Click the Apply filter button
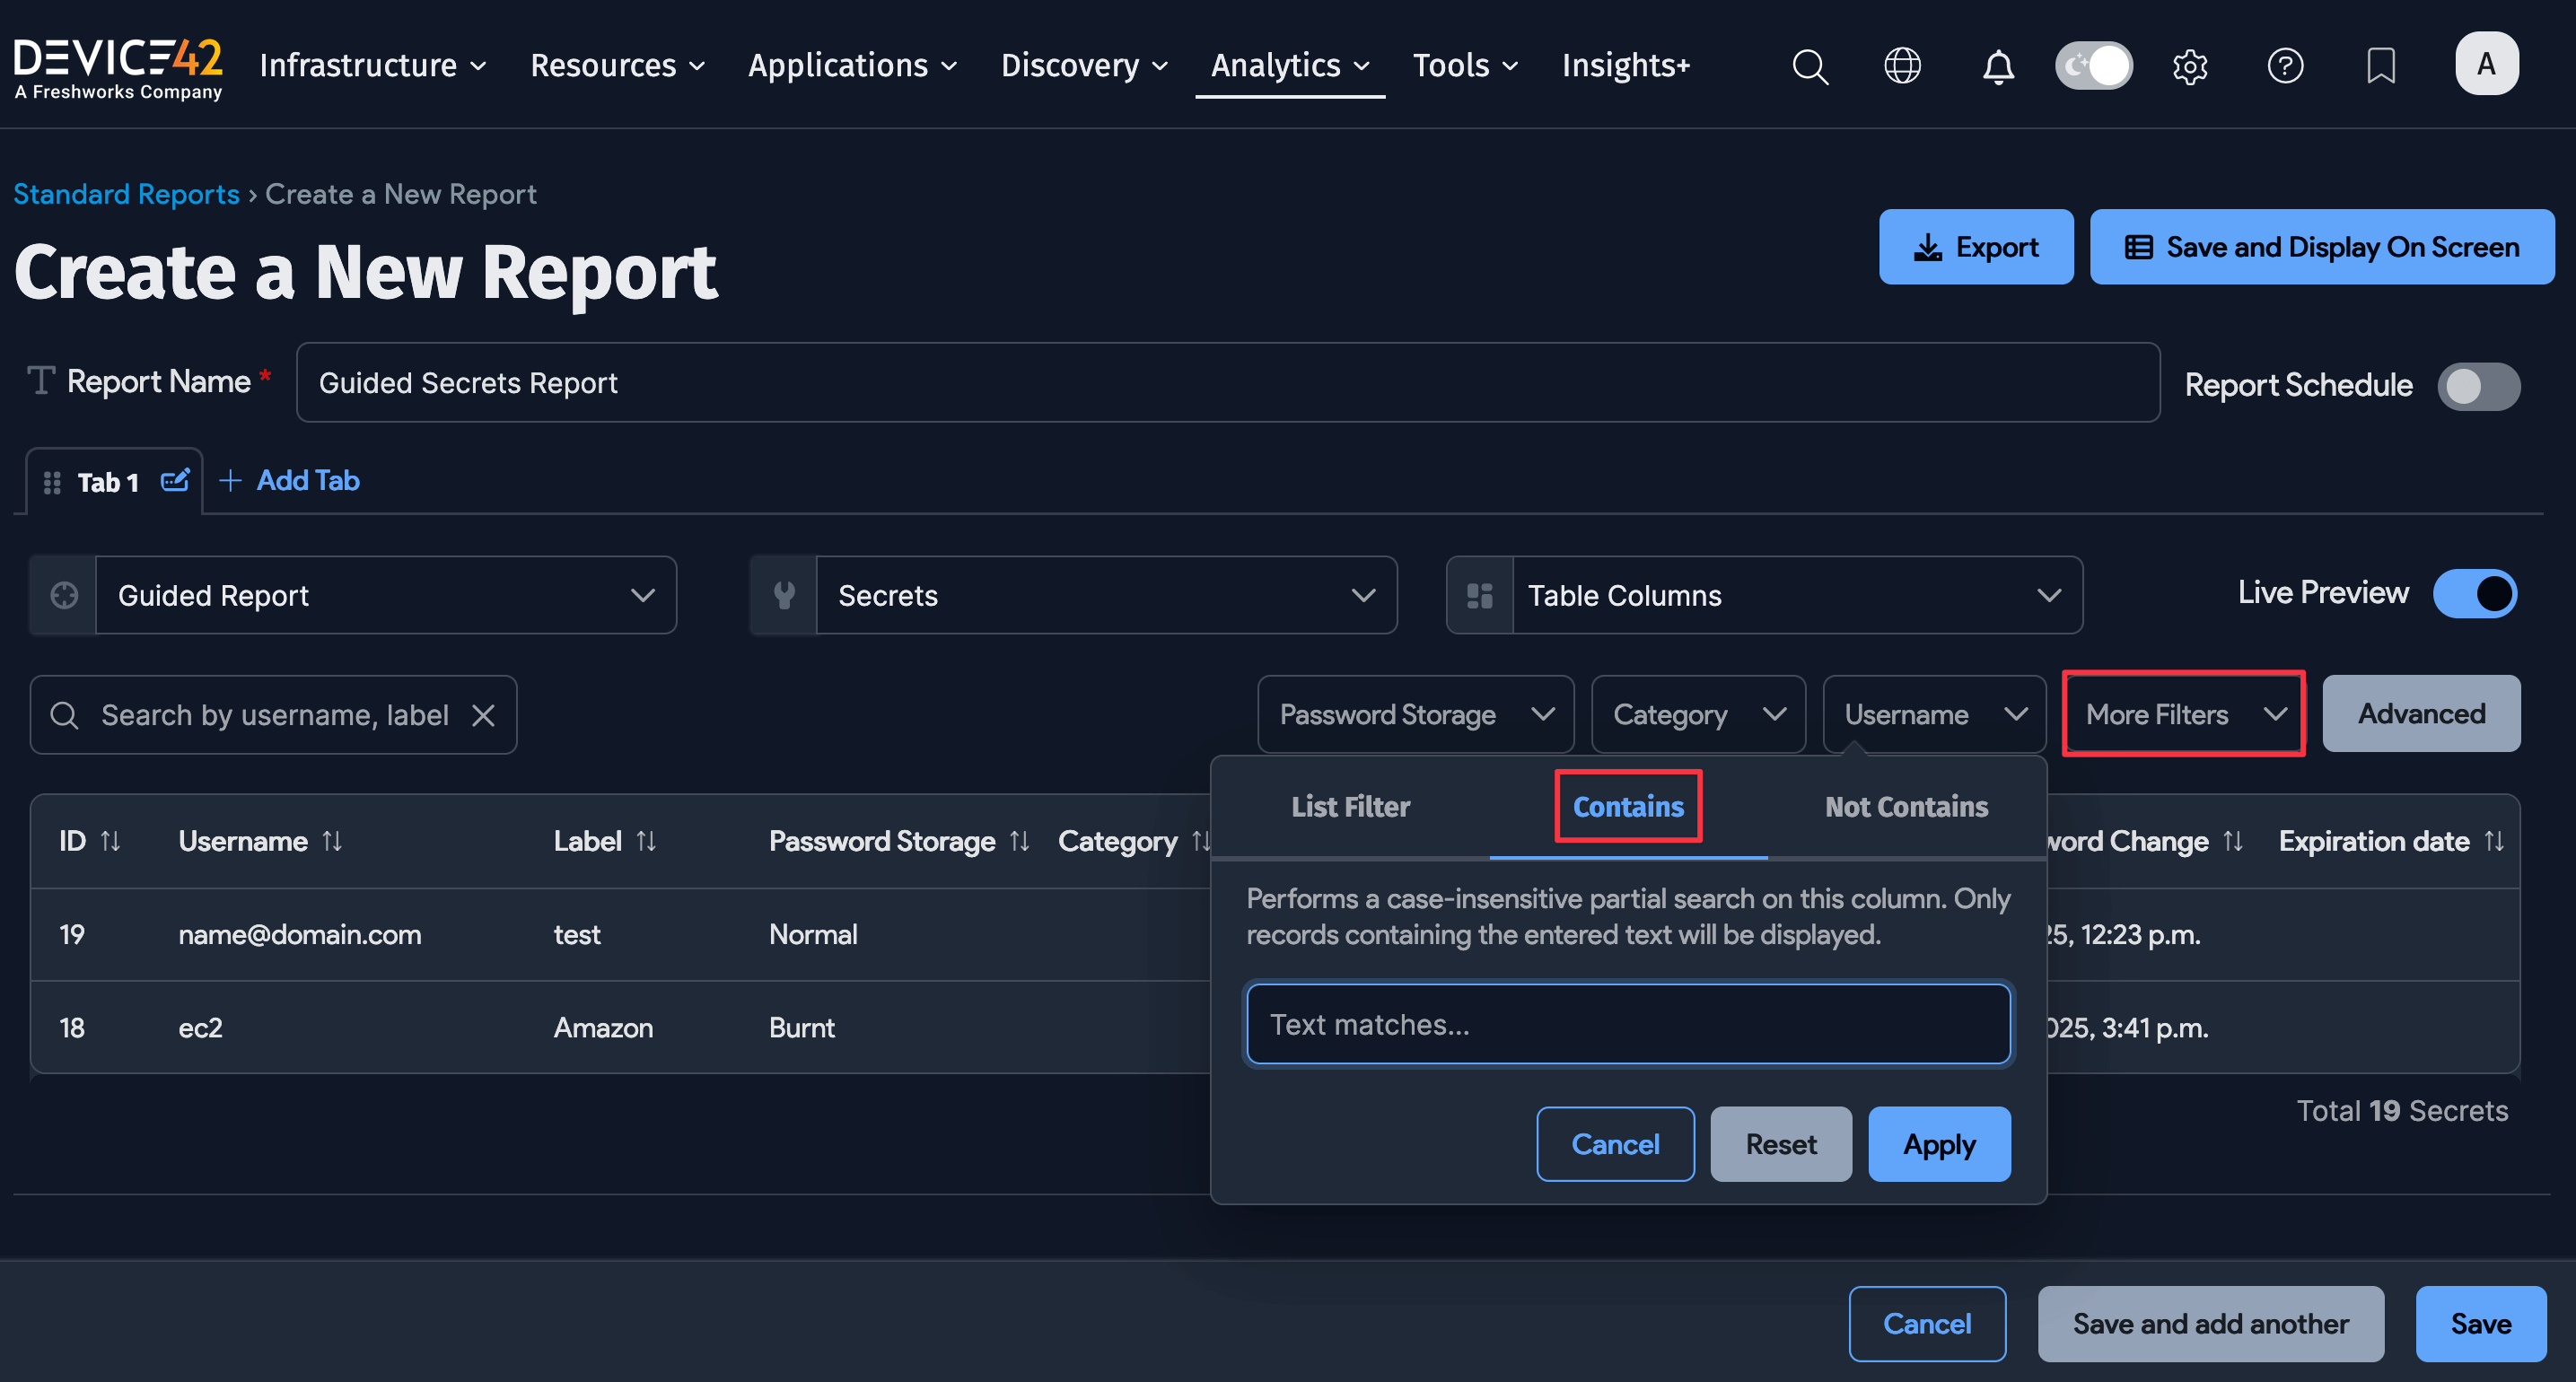Viewport: 2576px width, 1382px height. pyautogui.click(x=1939, y=1144)
